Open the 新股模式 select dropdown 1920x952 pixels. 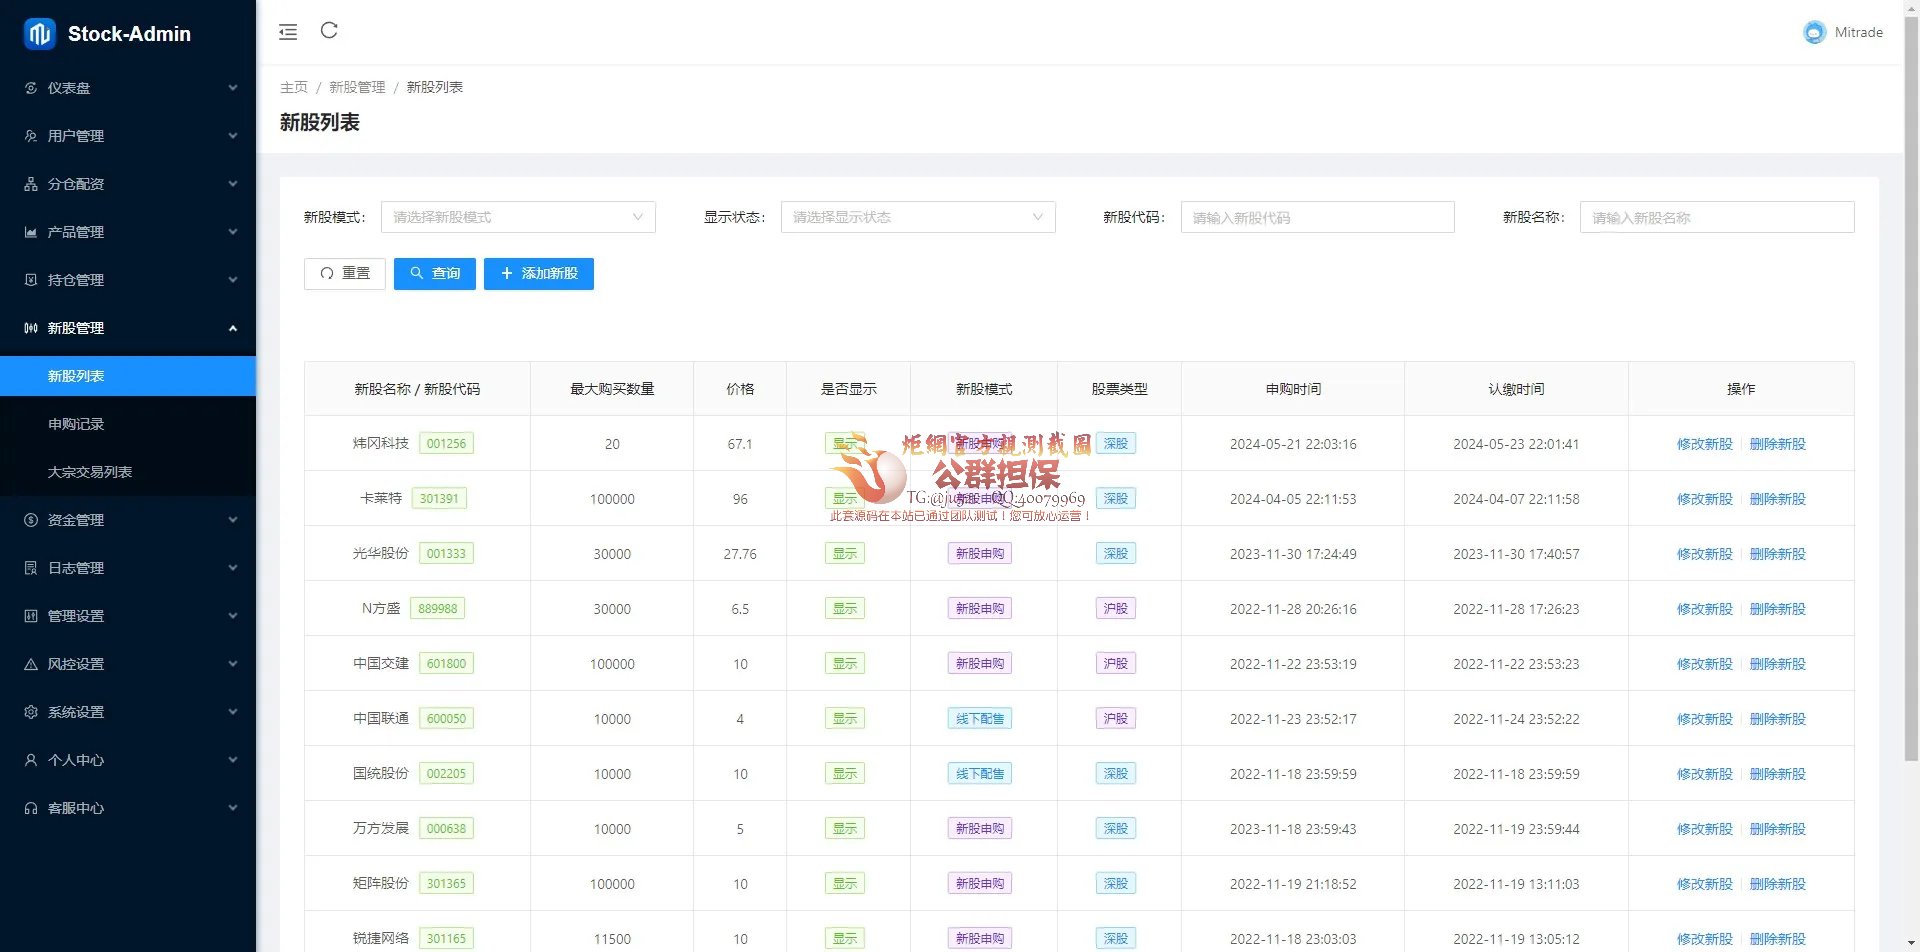tap(518, 217)
